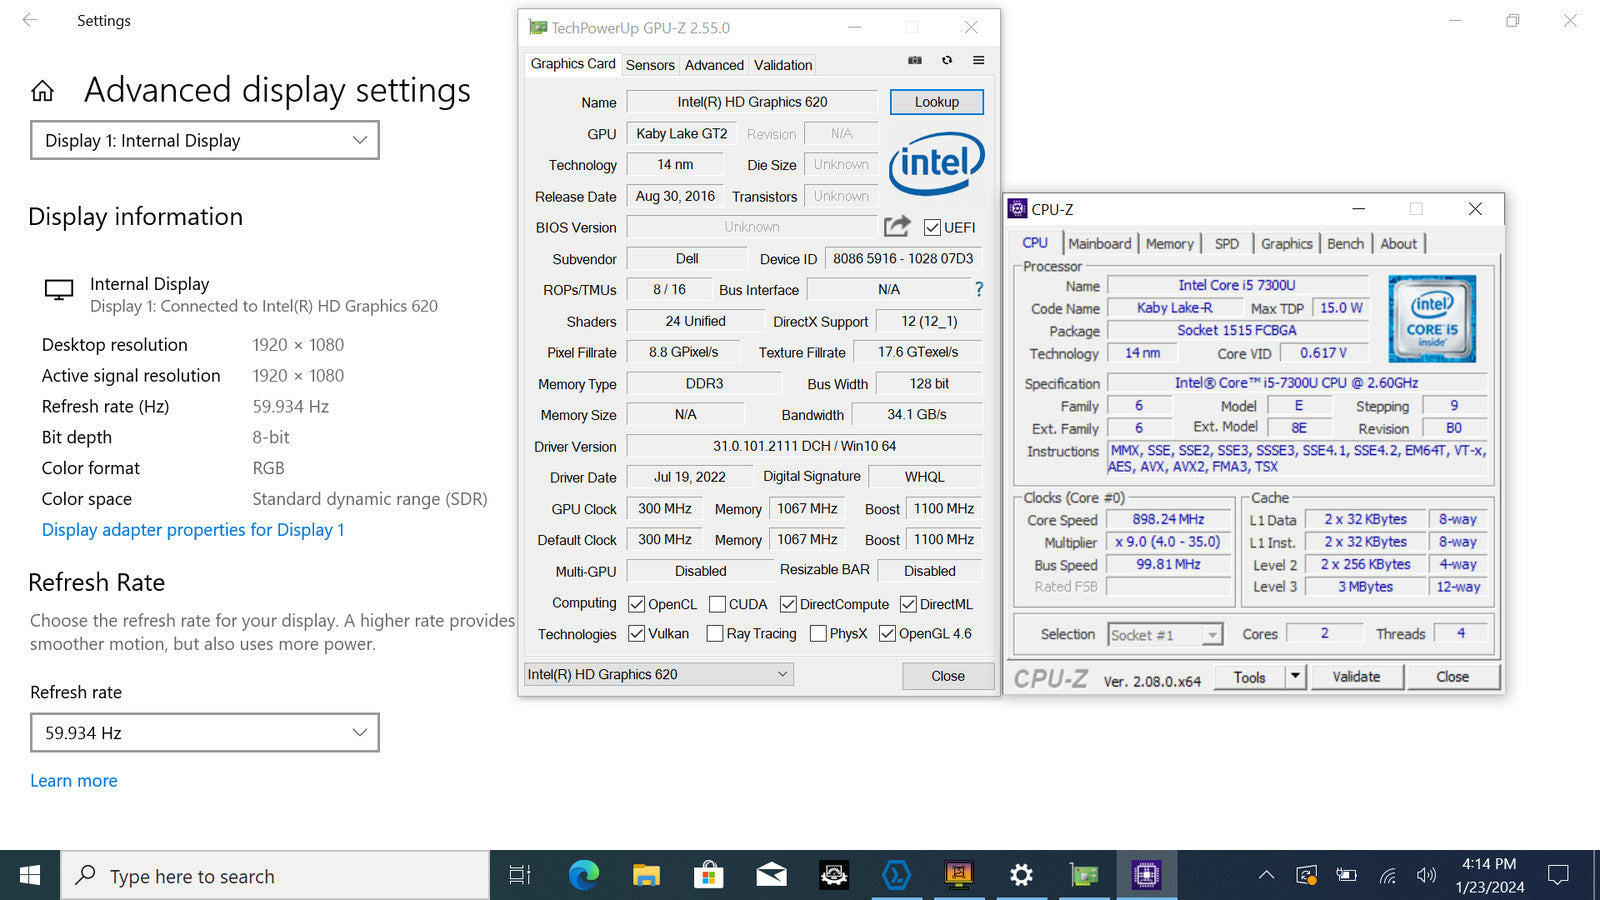Image resolution: width=1600 pixels, height=900 pixels.
Task: Open Microsoft Store from the taskbar
Action: point(709,876)
